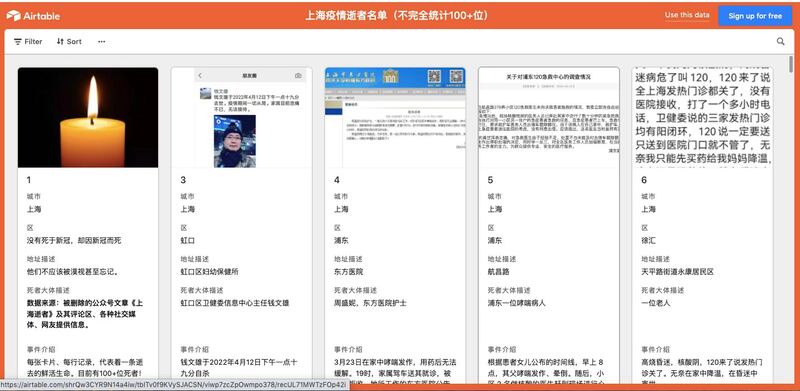
Task: Open the candle image on card 1
Action: click(88, 117)
